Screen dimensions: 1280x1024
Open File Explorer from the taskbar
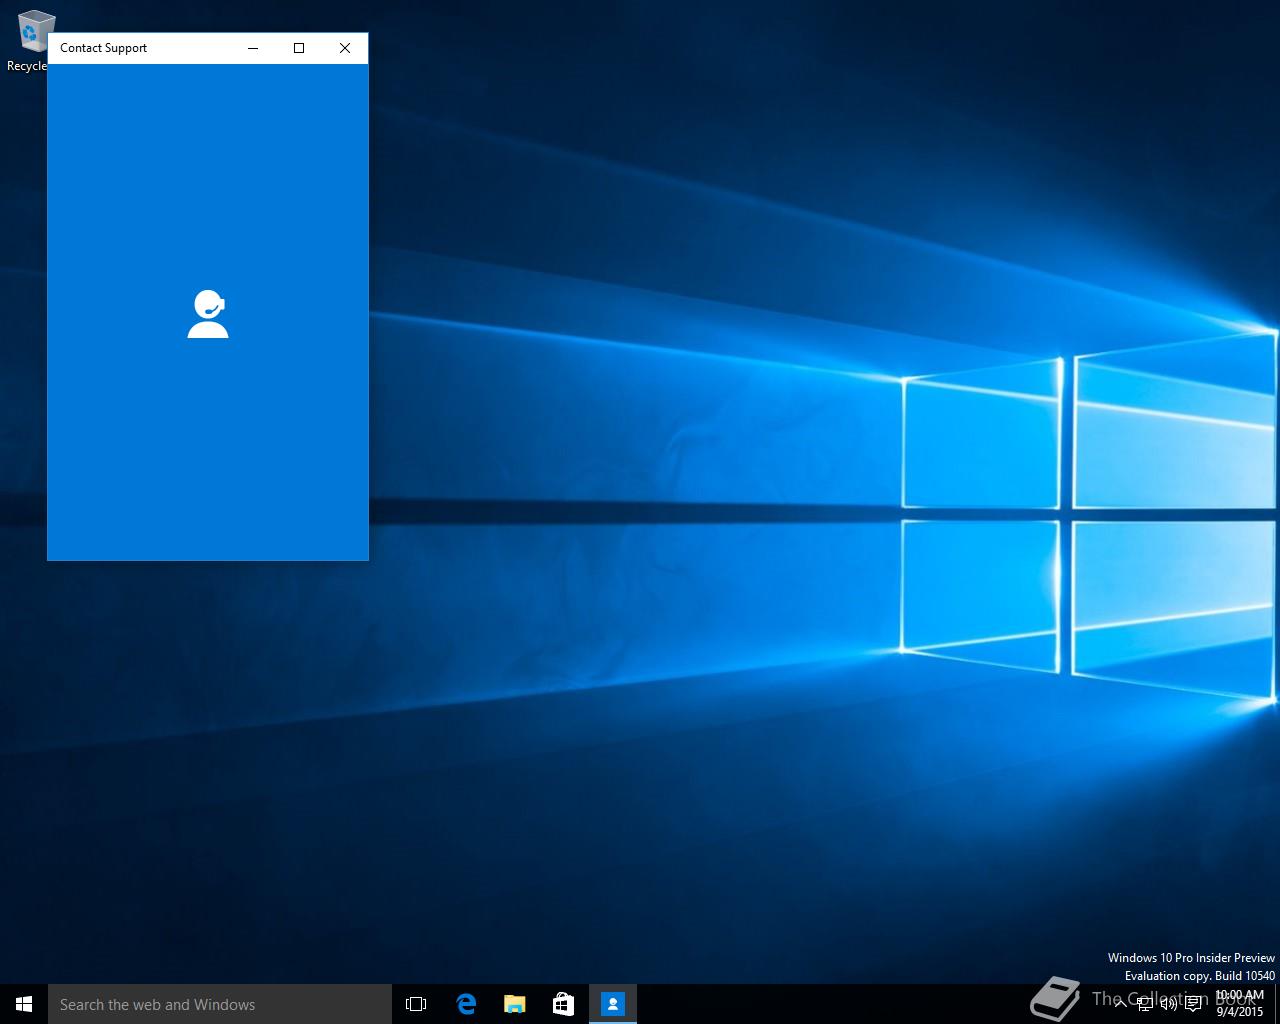coord(515,1004)
